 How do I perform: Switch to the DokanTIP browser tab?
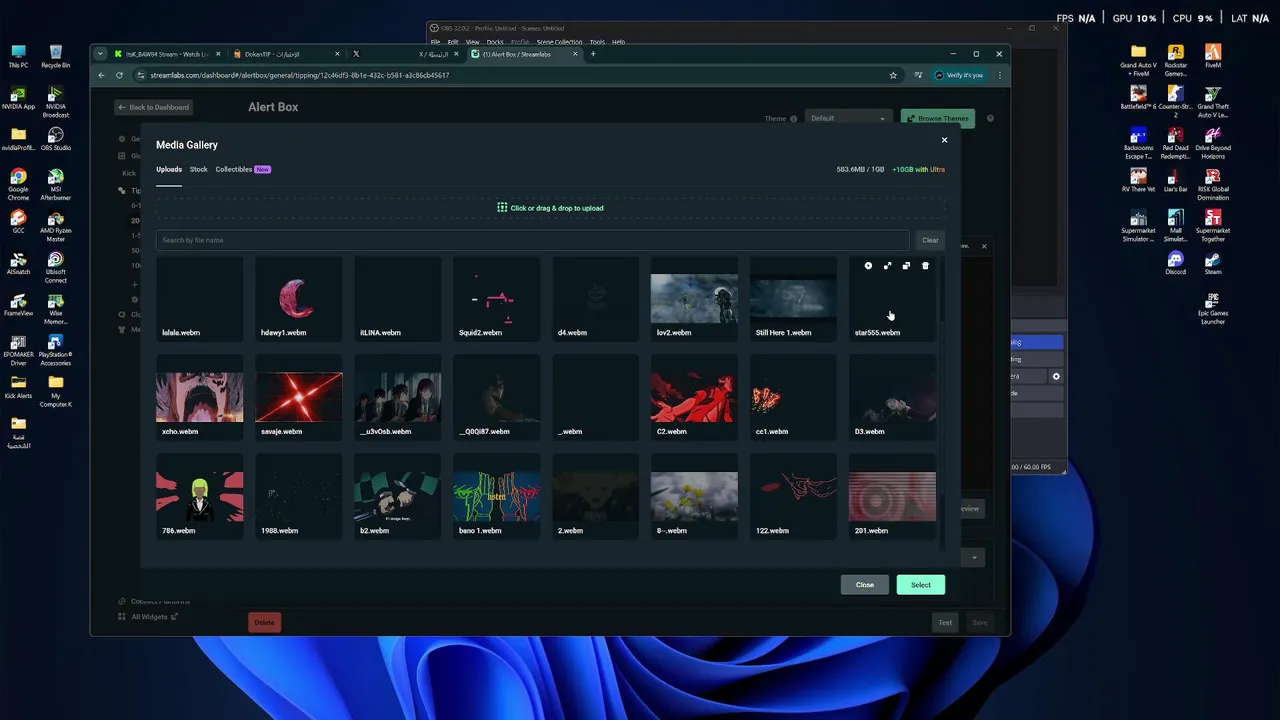pyautogui.click(x=286, y=54)
